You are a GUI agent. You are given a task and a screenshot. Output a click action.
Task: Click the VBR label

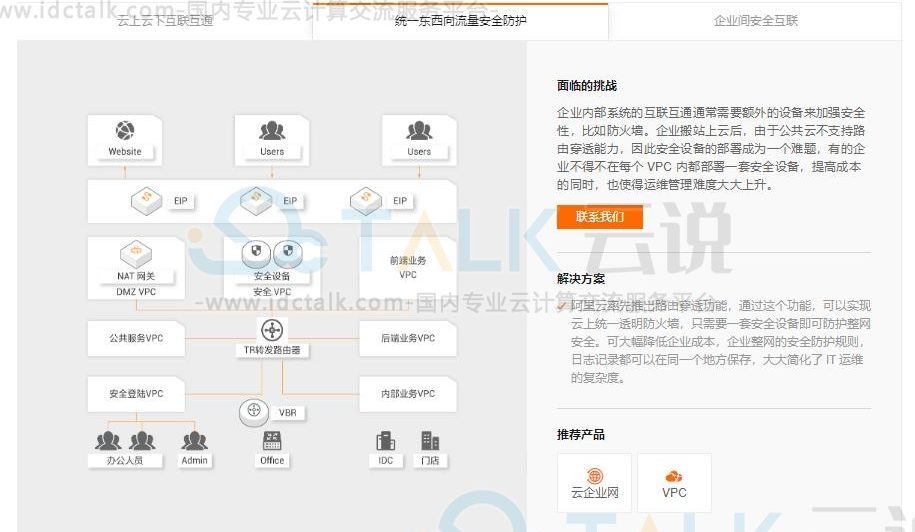[288, 413]
